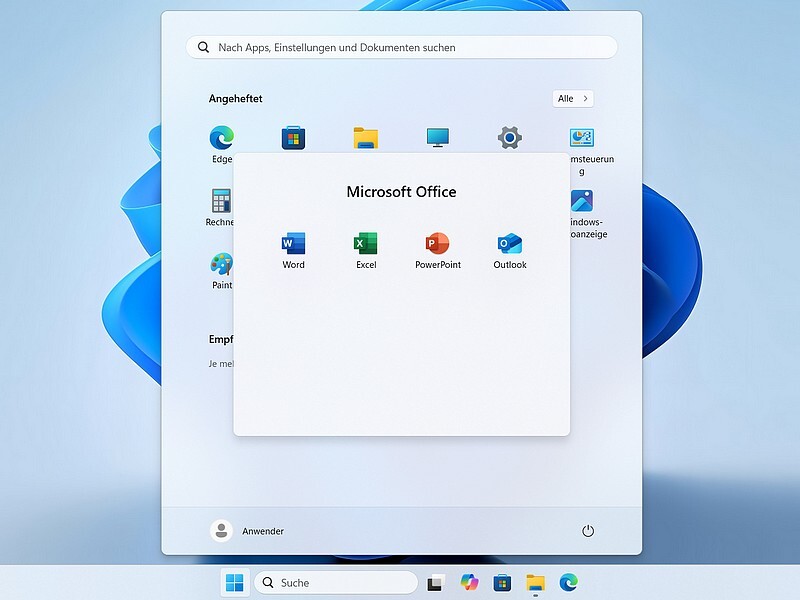Open Word from the Microsoft Office folder
The height and width of the screenshot is (600, 800).
293,250
